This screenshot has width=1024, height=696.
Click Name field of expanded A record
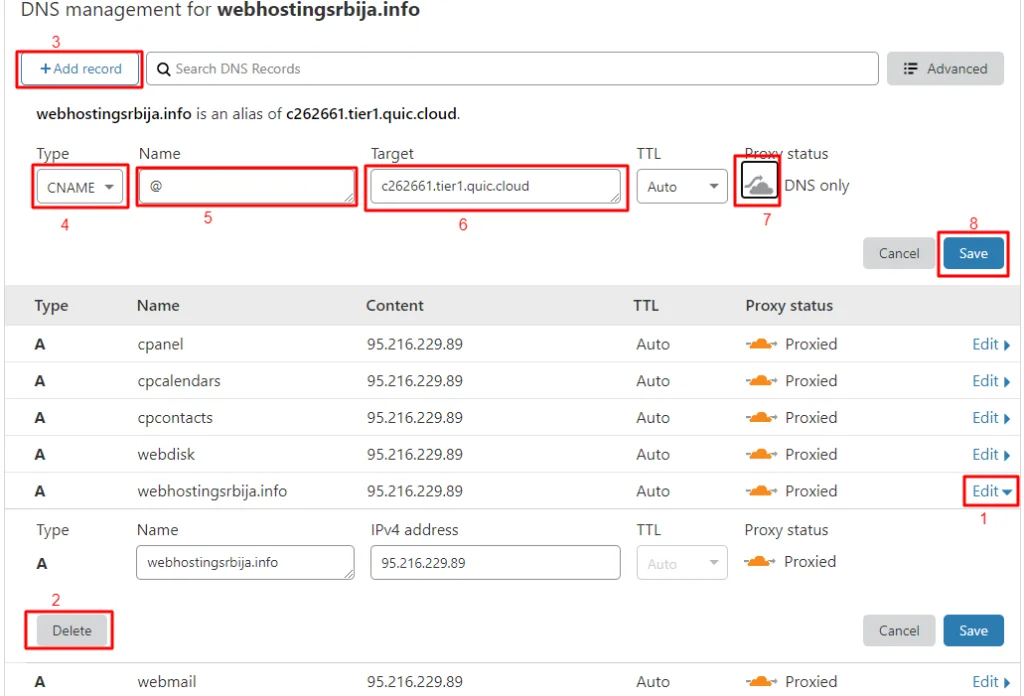246,563
